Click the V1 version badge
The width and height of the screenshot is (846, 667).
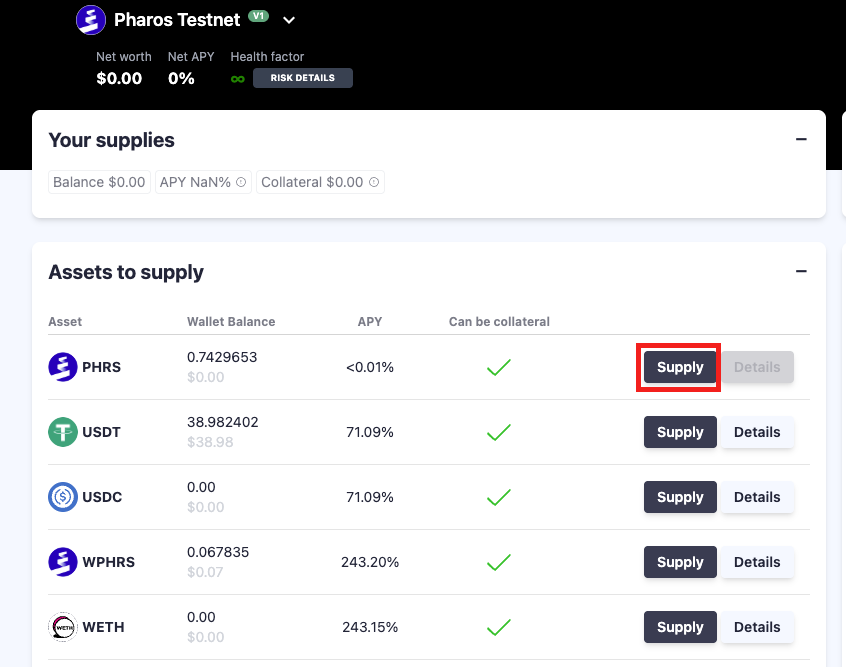259,17
